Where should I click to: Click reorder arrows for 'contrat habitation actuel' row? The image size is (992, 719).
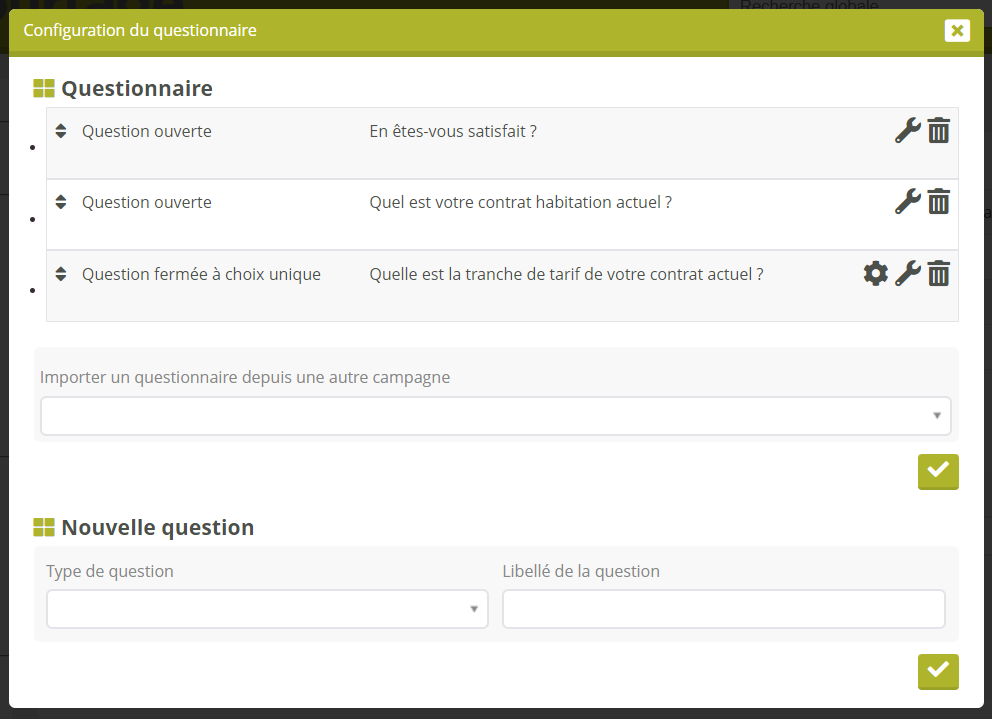click(x=61, y=202)
